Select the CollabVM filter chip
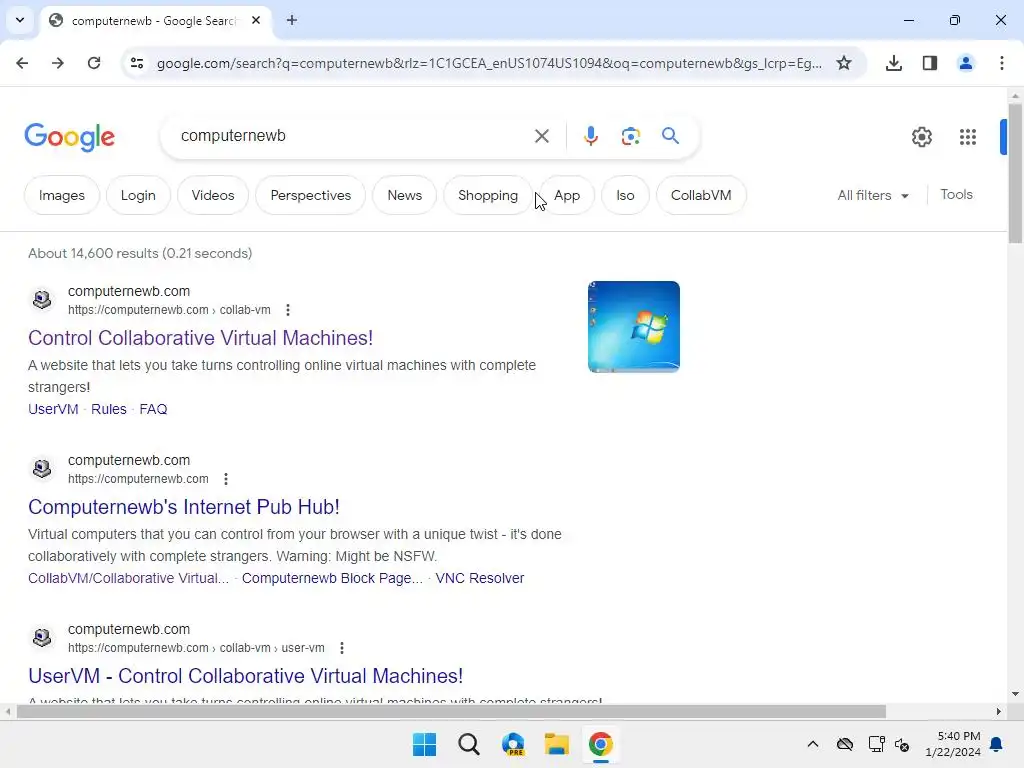 tap(701, 195)
